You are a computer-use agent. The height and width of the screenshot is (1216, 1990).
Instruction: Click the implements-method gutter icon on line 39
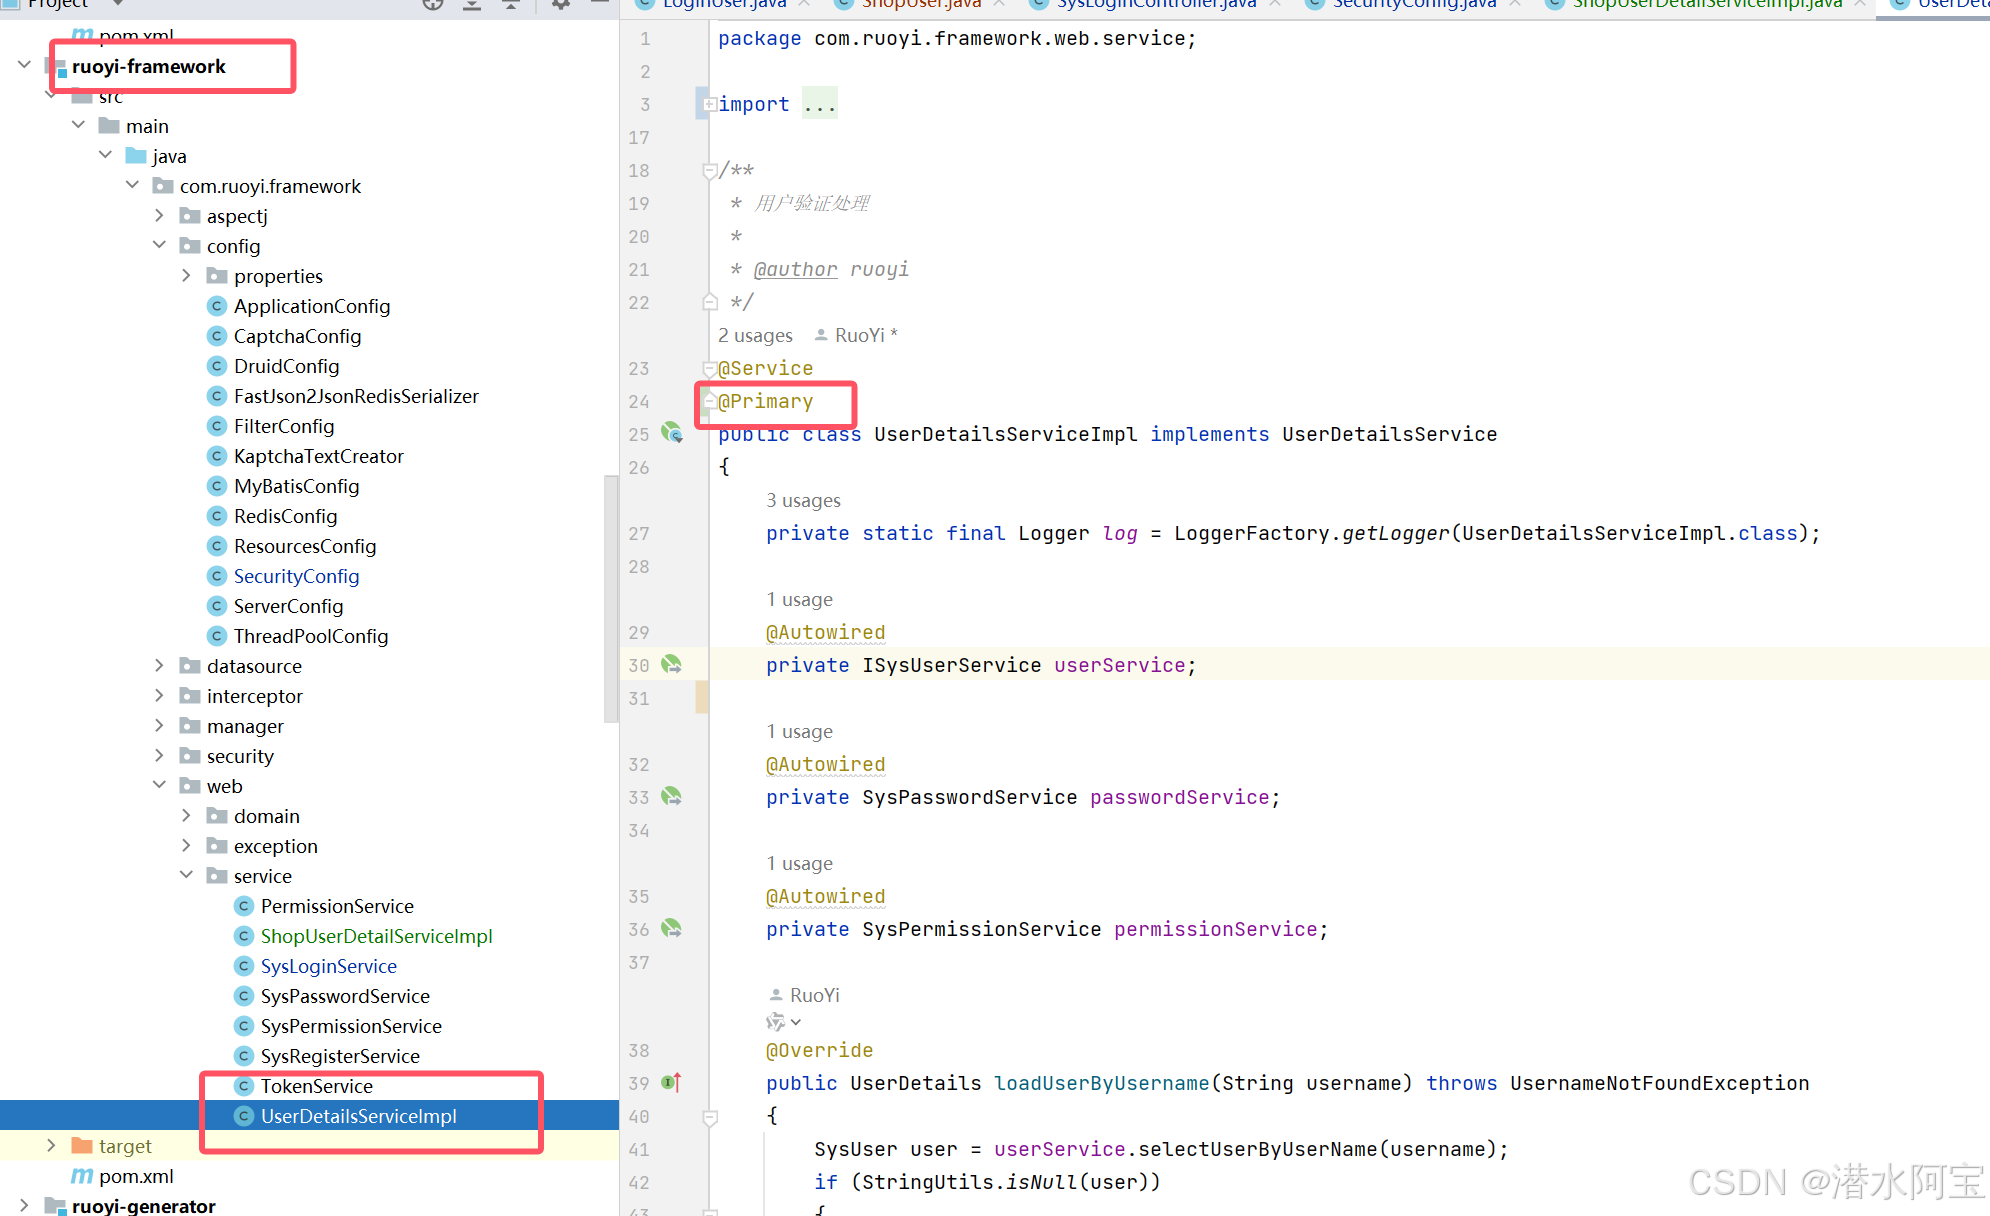coord(672,1083)
